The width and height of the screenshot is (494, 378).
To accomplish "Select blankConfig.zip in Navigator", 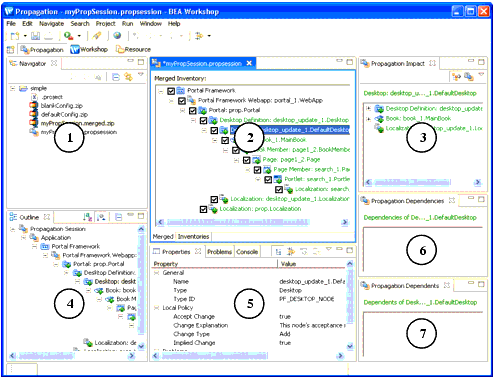I will click(62, 106).
